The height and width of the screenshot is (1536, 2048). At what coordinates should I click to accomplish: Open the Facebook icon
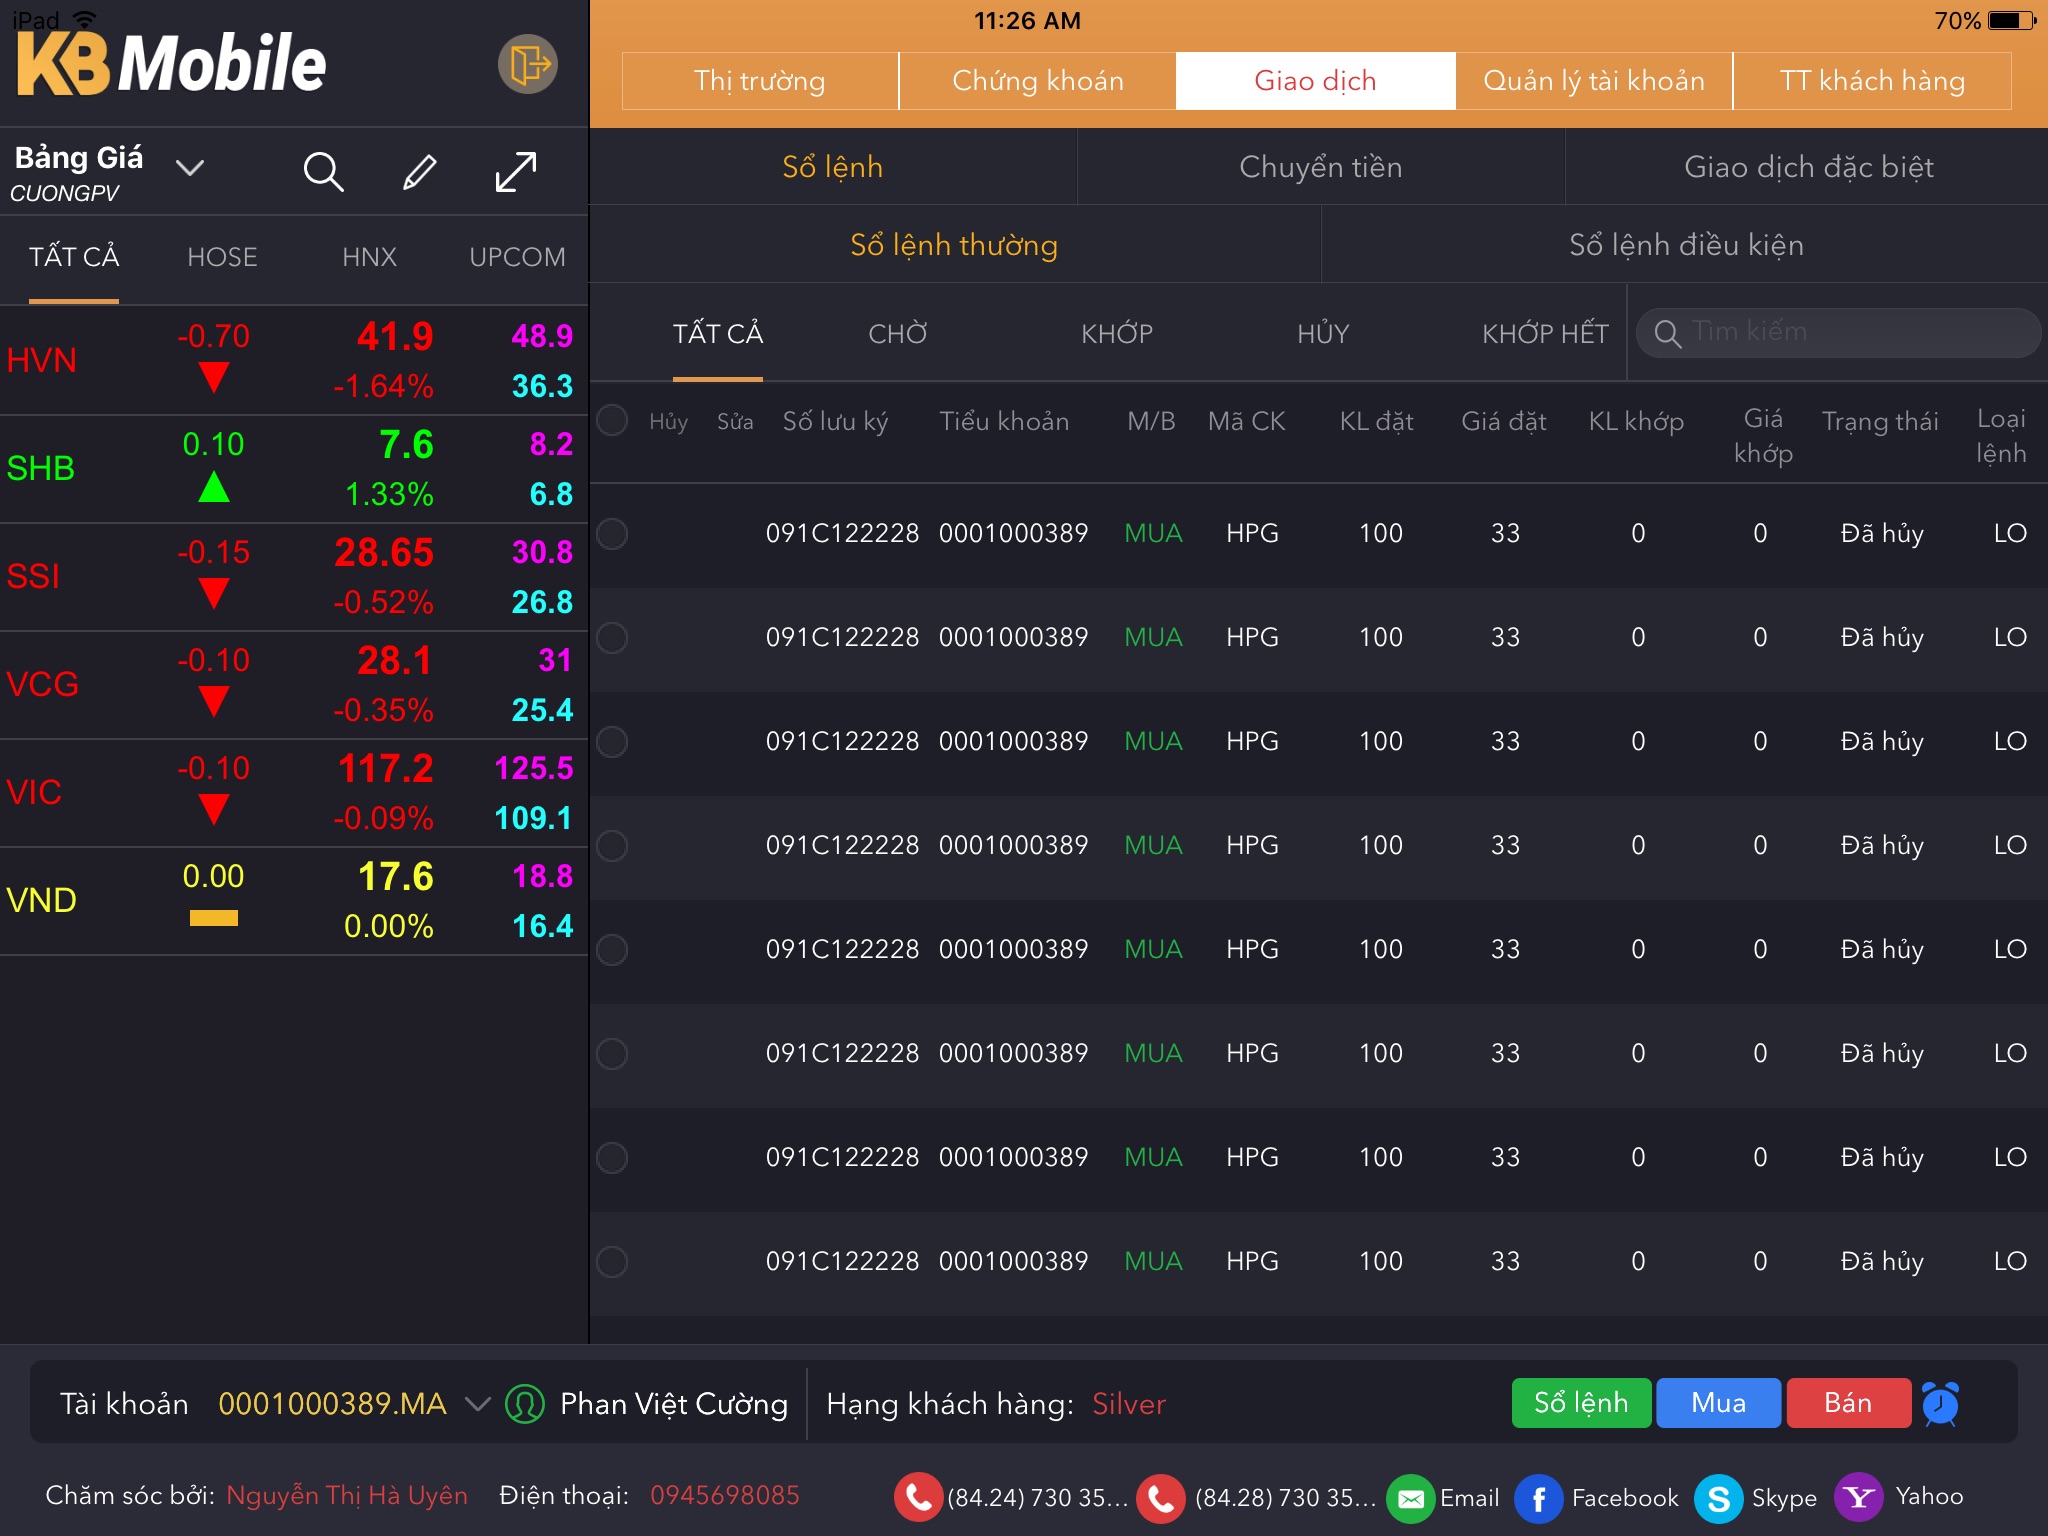(x=1539, y=1497)
